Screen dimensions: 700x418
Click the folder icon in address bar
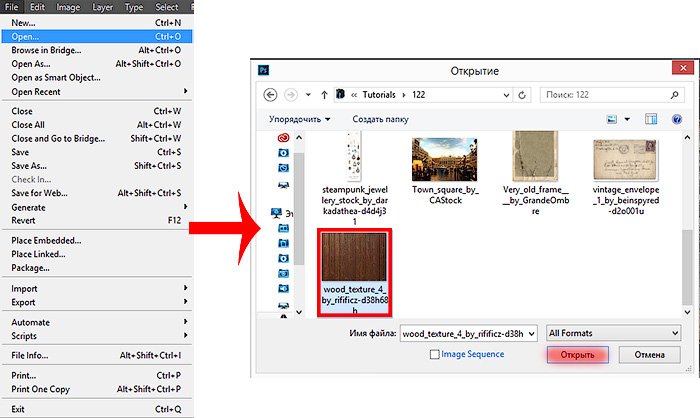click(x=341, y=94)
